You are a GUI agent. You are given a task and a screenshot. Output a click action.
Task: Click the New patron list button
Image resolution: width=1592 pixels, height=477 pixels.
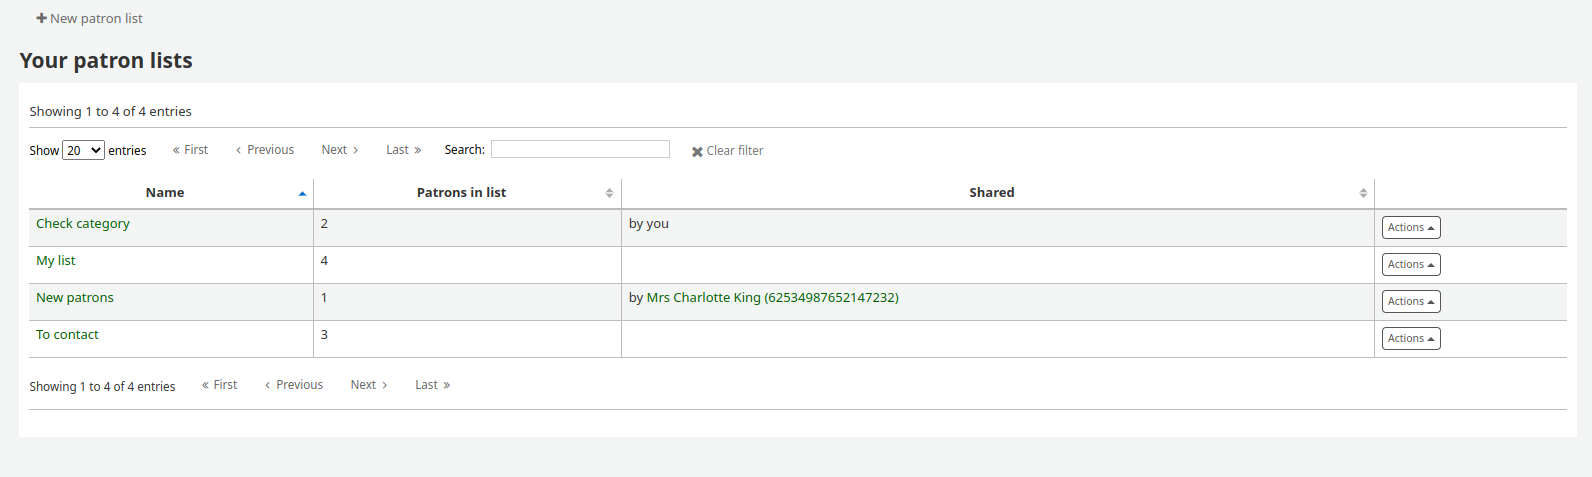tap(89, 18)
